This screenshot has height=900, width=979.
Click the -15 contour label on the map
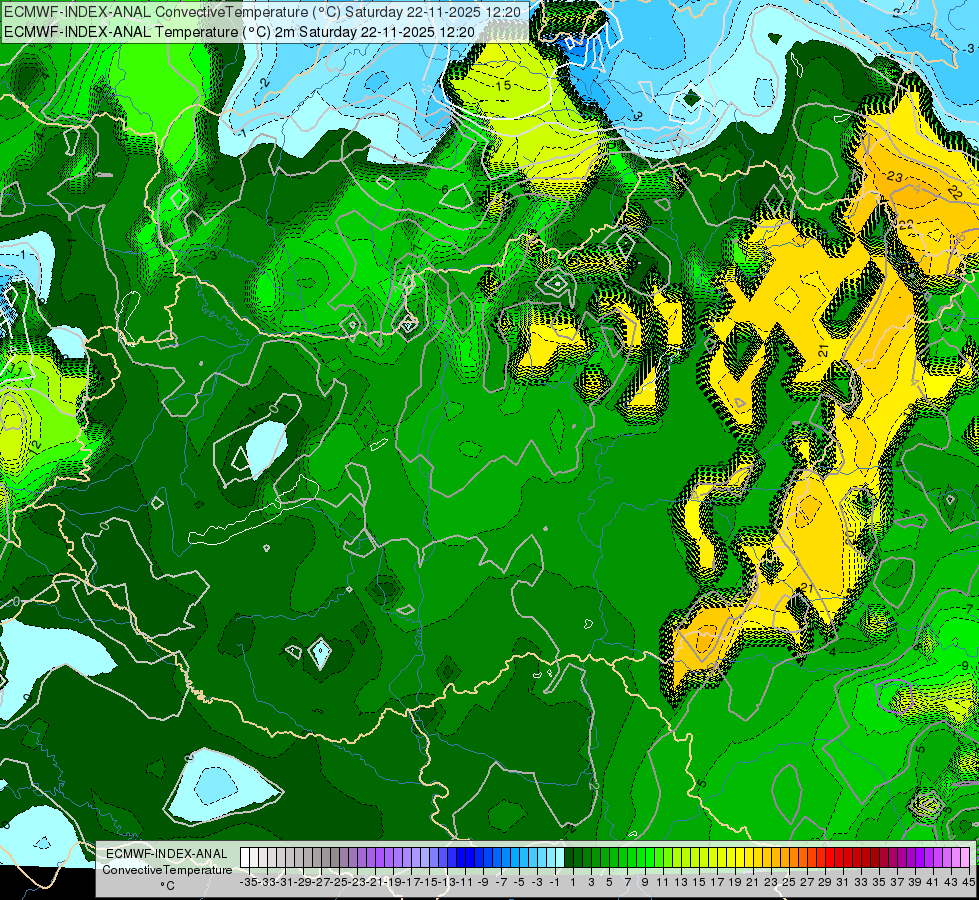tap(501, 86)
